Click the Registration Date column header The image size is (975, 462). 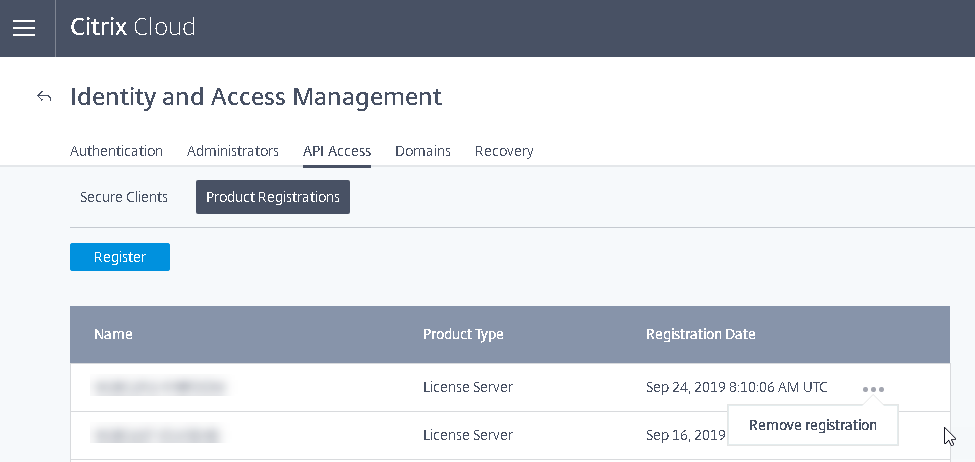click(x=701, y=334)
